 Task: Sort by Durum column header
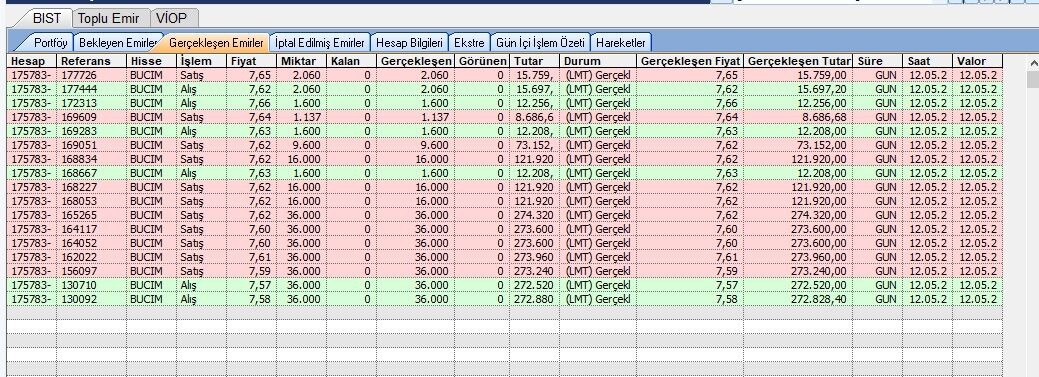point(598,61)
